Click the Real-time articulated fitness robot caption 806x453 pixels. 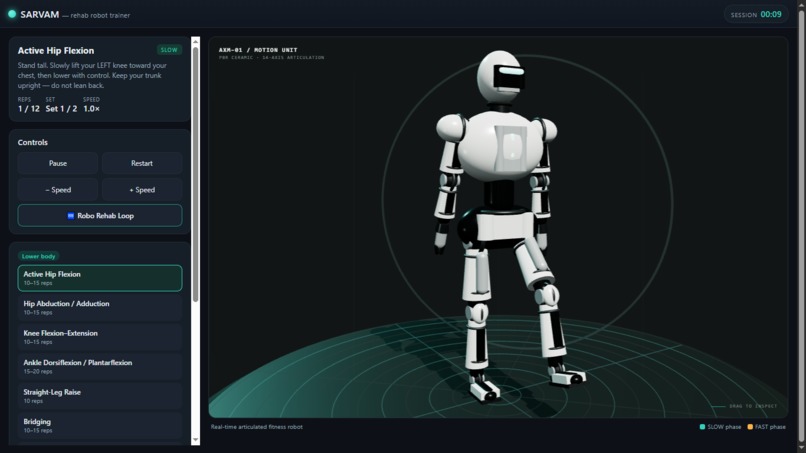click(257, 427)
